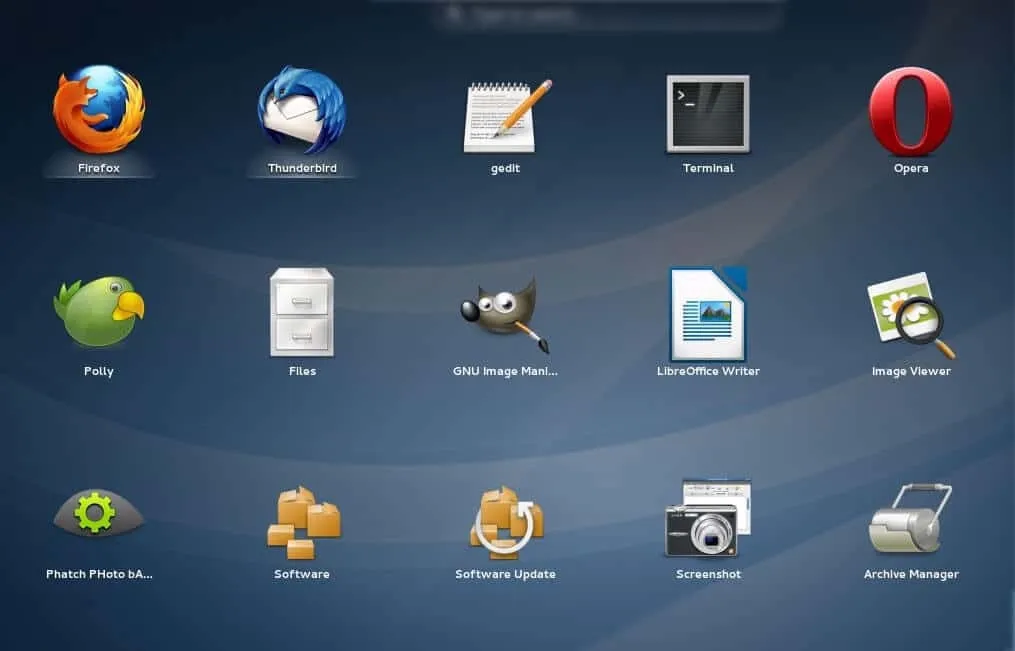Open the Opera browser
Viewport: 1015px width, 651px height.
click(911, 112)
